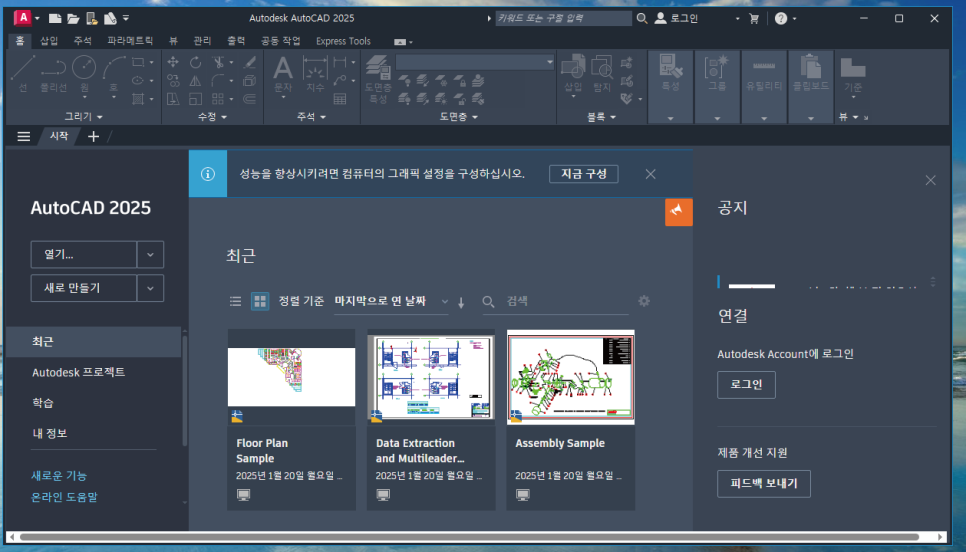Select the Scale tool

click(x=195, y=99)
